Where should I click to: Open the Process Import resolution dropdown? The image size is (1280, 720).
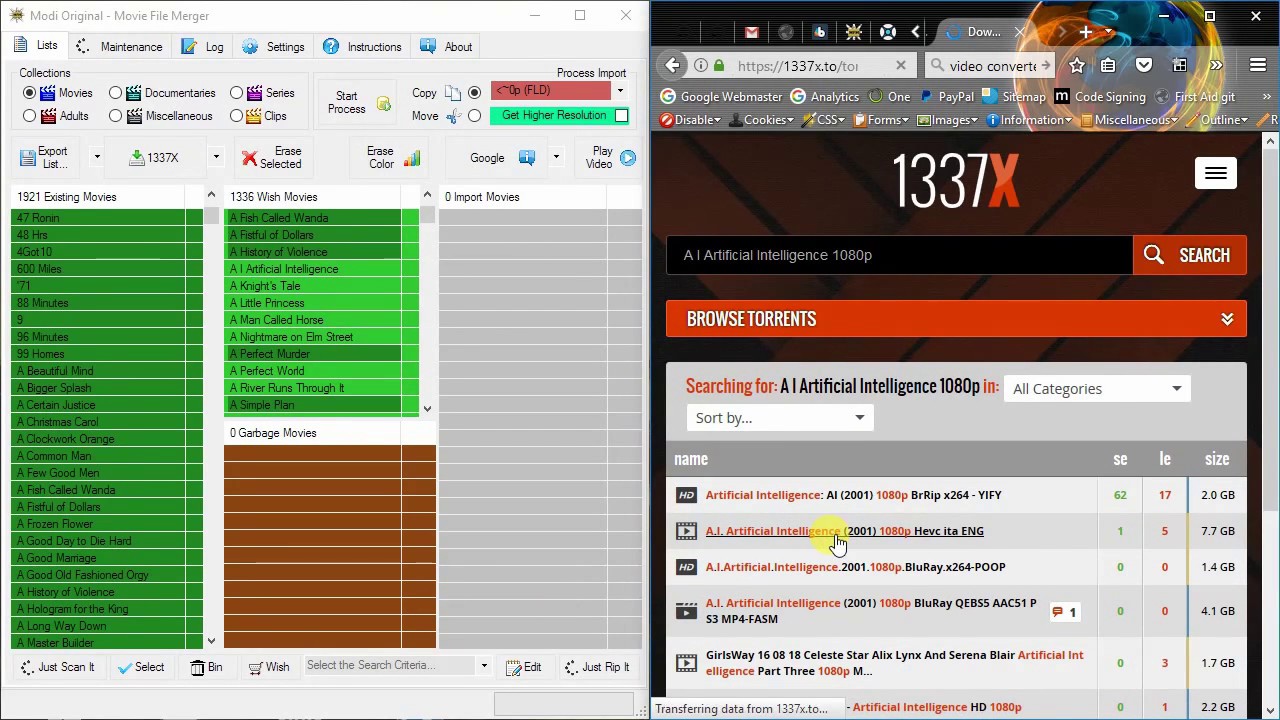point(620,91)
